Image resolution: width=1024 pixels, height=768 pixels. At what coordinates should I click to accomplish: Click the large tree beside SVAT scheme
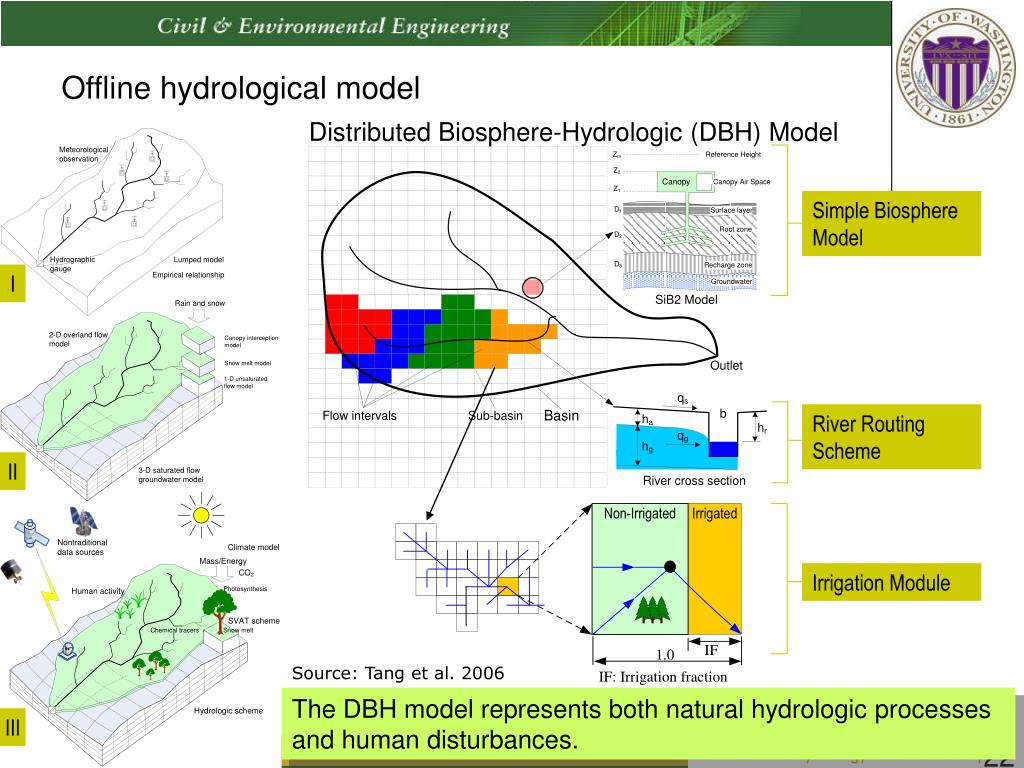coord(219,610)
